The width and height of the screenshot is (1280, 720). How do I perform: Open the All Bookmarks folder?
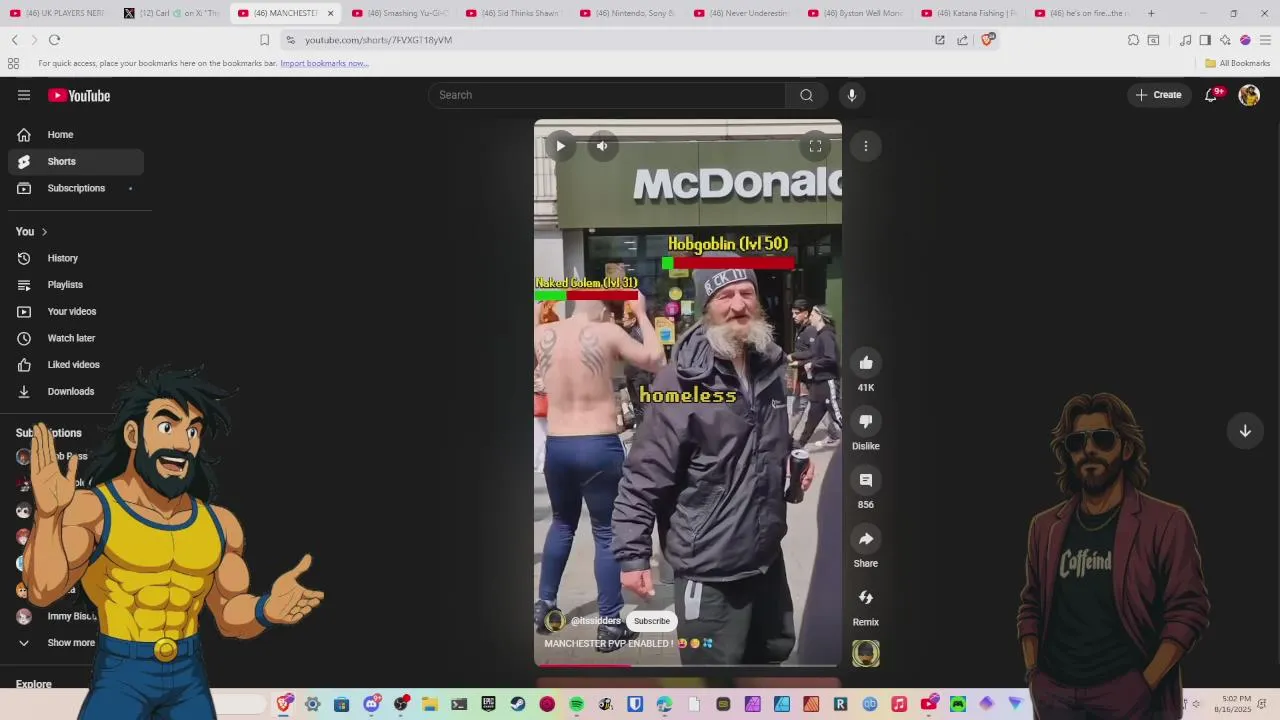[x=1237, y=63]
